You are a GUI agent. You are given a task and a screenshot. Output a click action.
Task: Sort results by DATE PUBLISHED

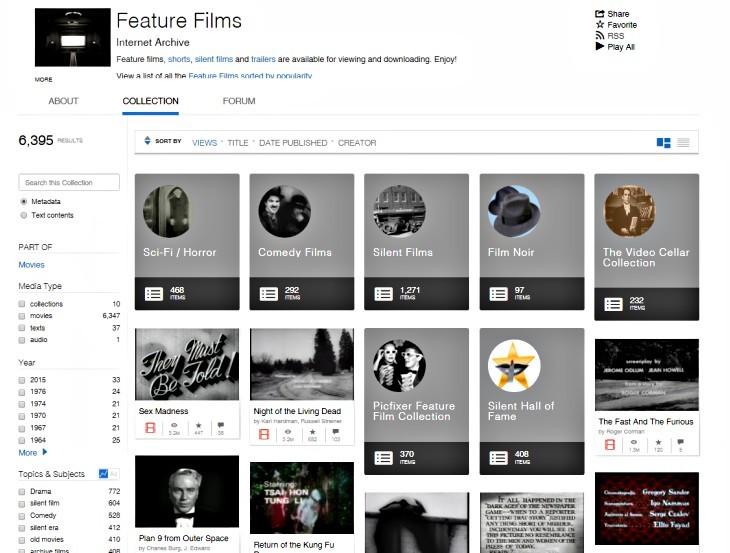point(293,143)
